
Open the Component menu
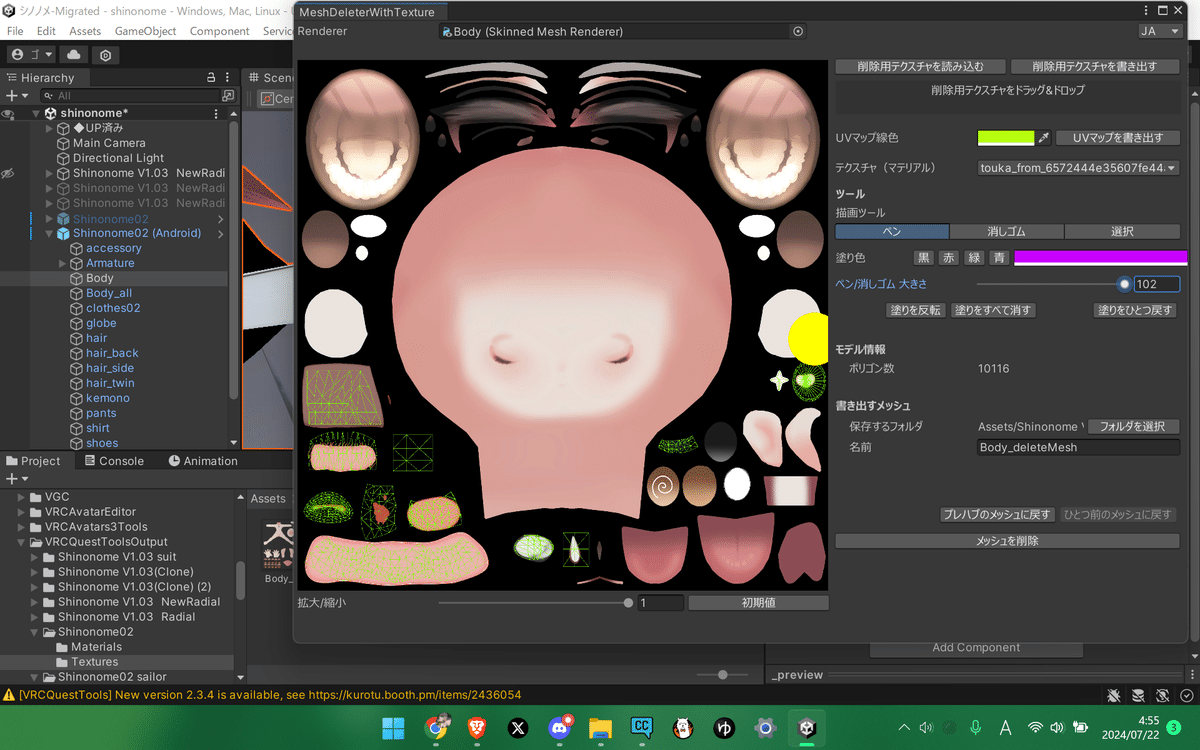[219, 31]
